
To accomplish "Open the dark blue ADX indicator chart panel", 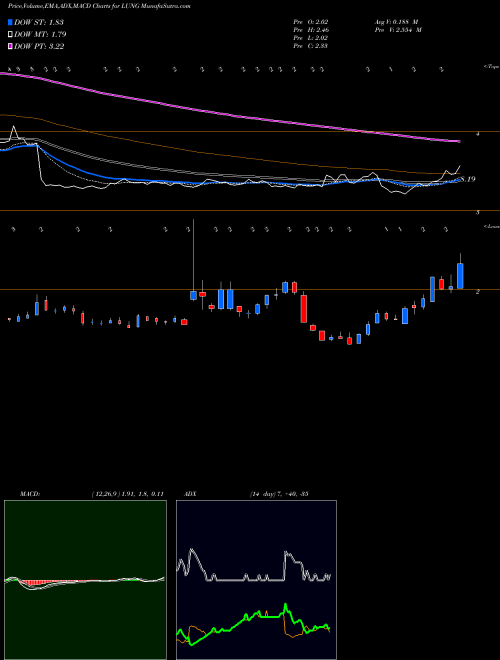I will pyautogui.click(x=256, y=580).
